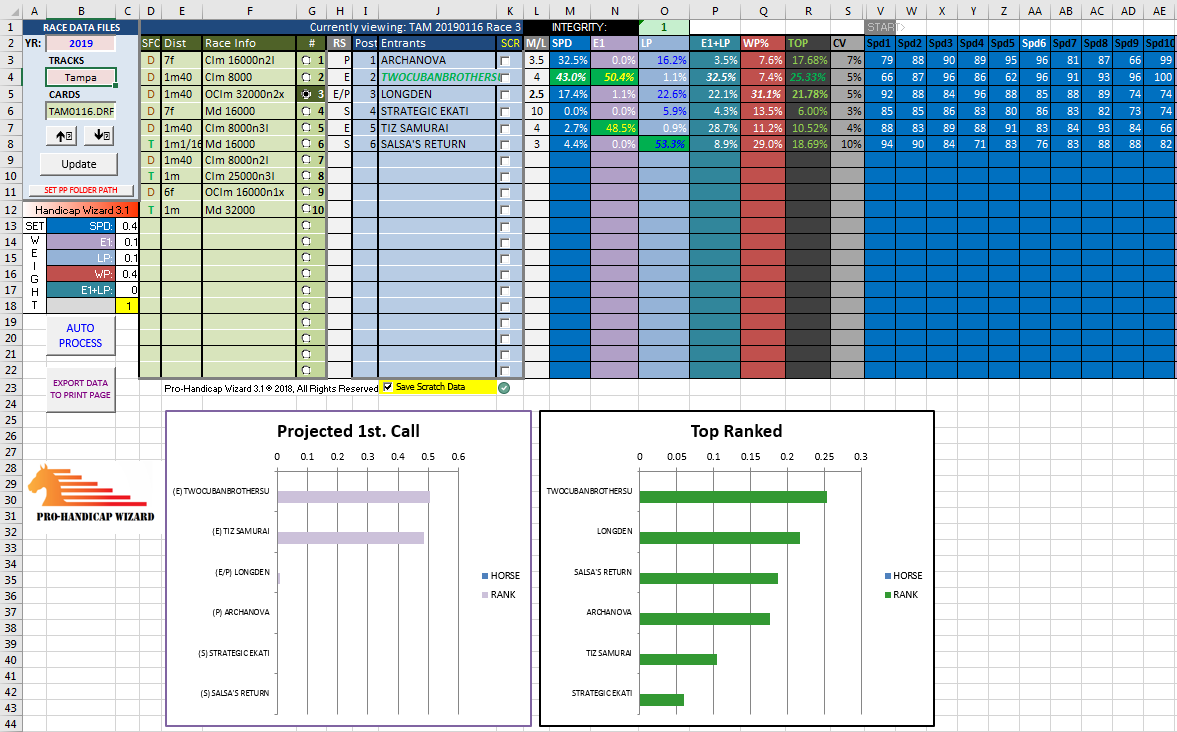
Task: Click the SET PP FOLDER PATH button
Action: tap(79, 190)
